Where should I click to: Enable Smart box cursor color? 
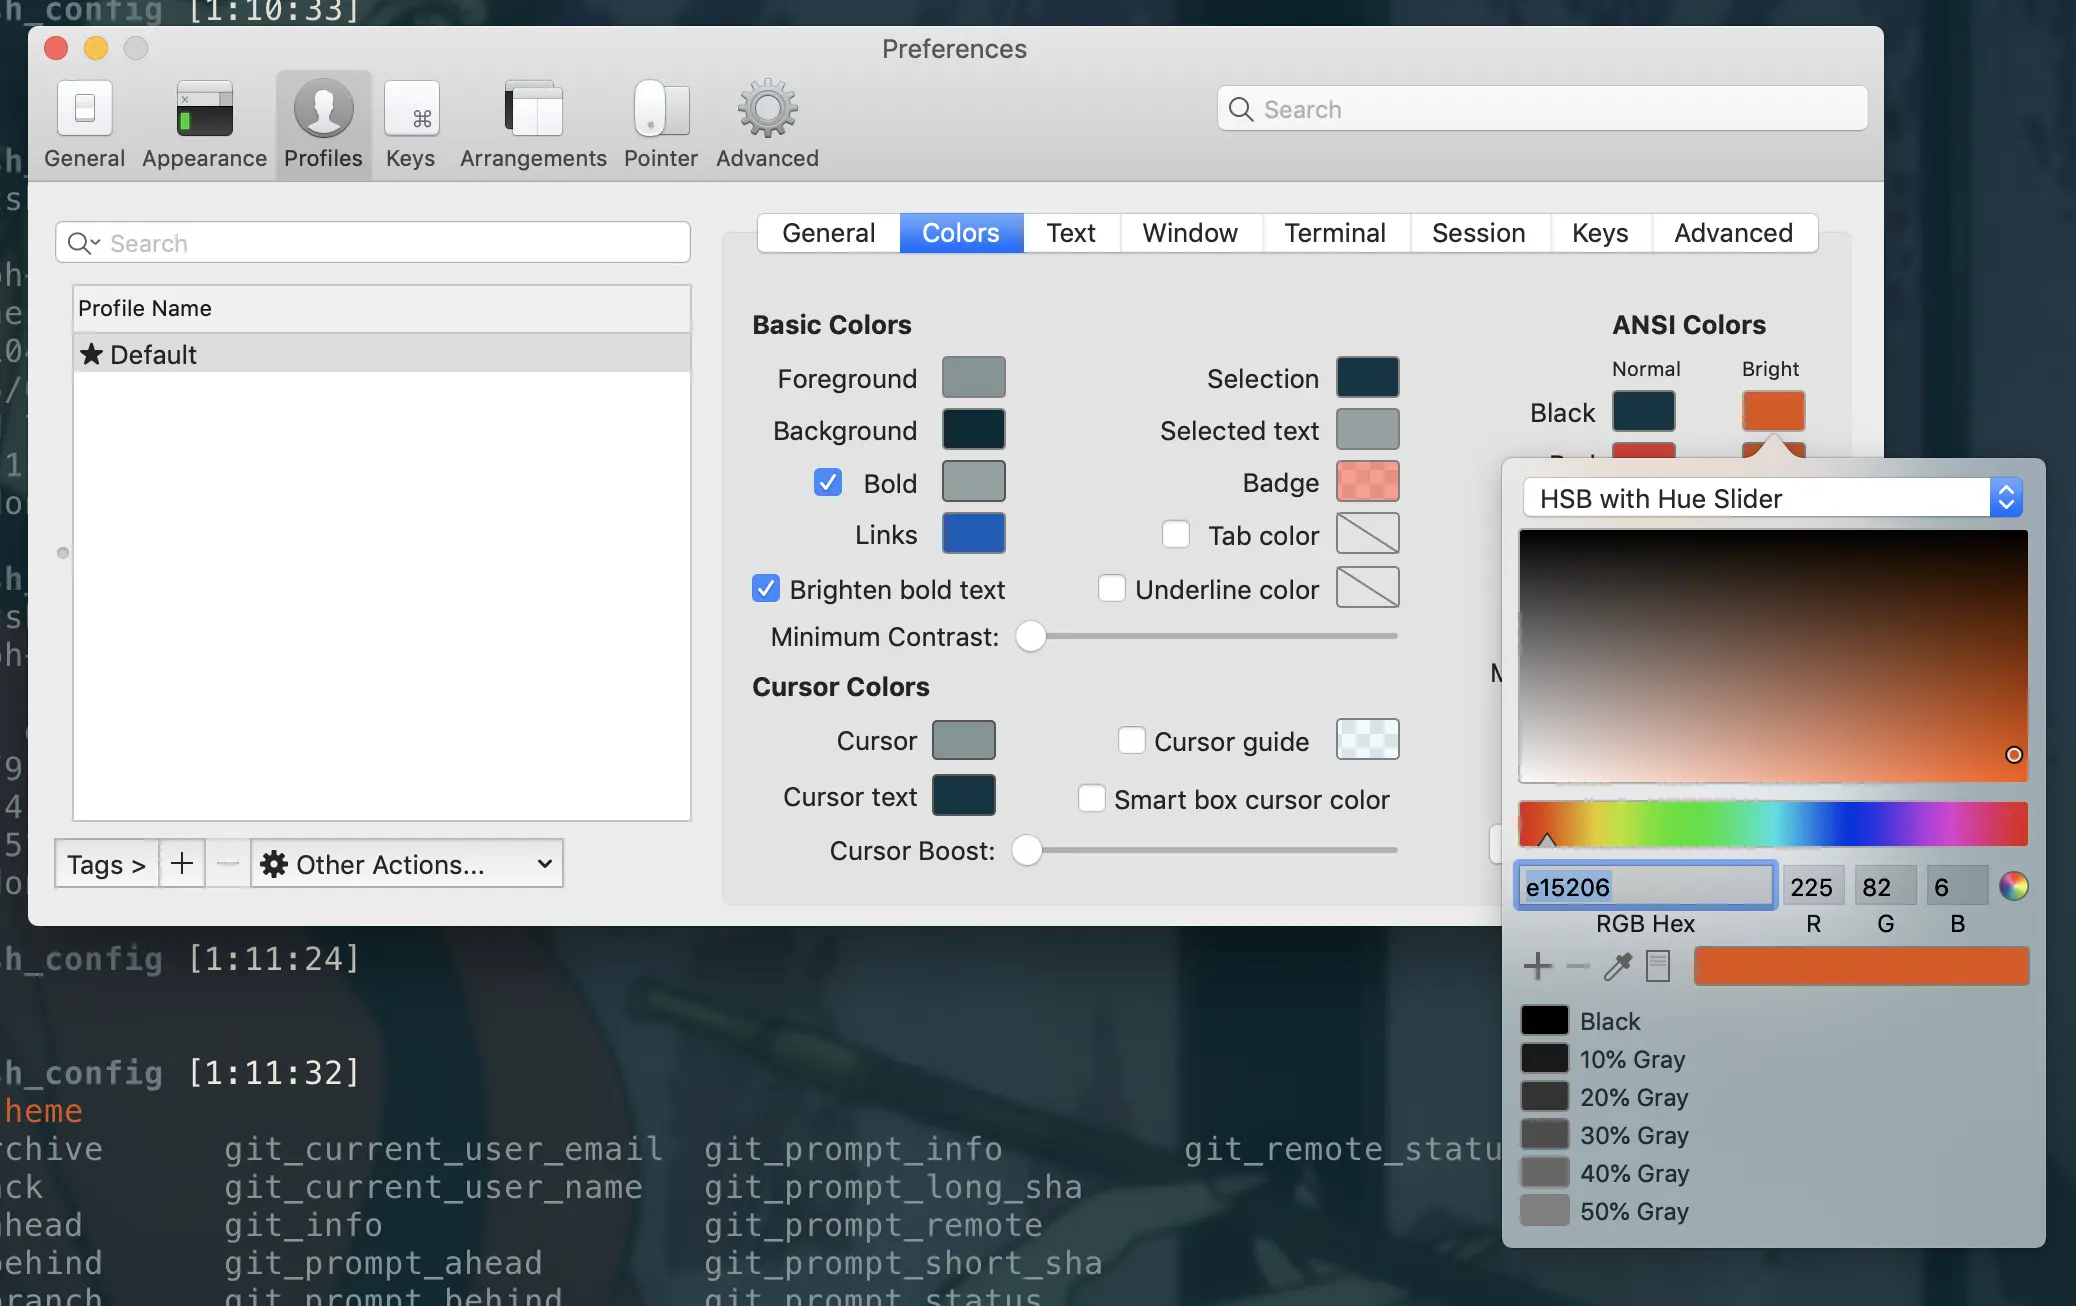1092,799
